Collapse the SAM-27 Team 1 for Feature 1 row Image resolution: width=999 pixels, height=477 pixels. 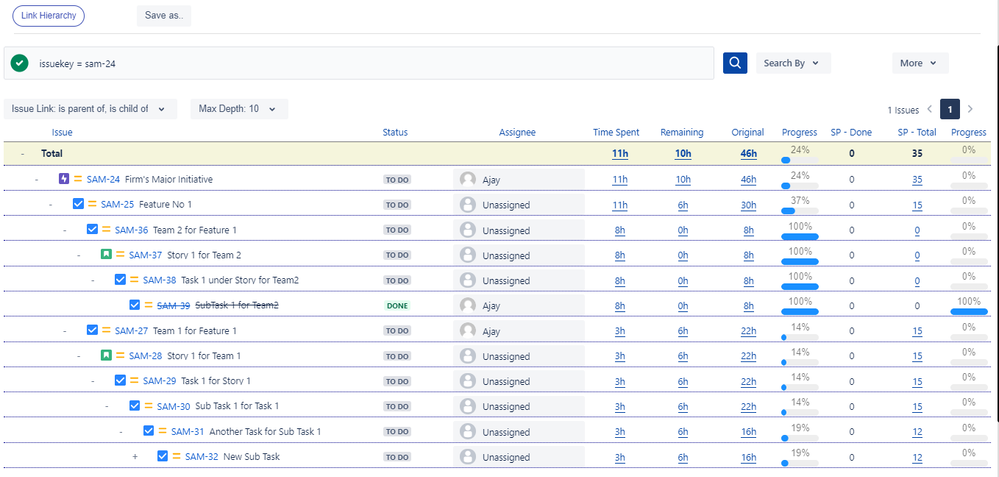65,331
